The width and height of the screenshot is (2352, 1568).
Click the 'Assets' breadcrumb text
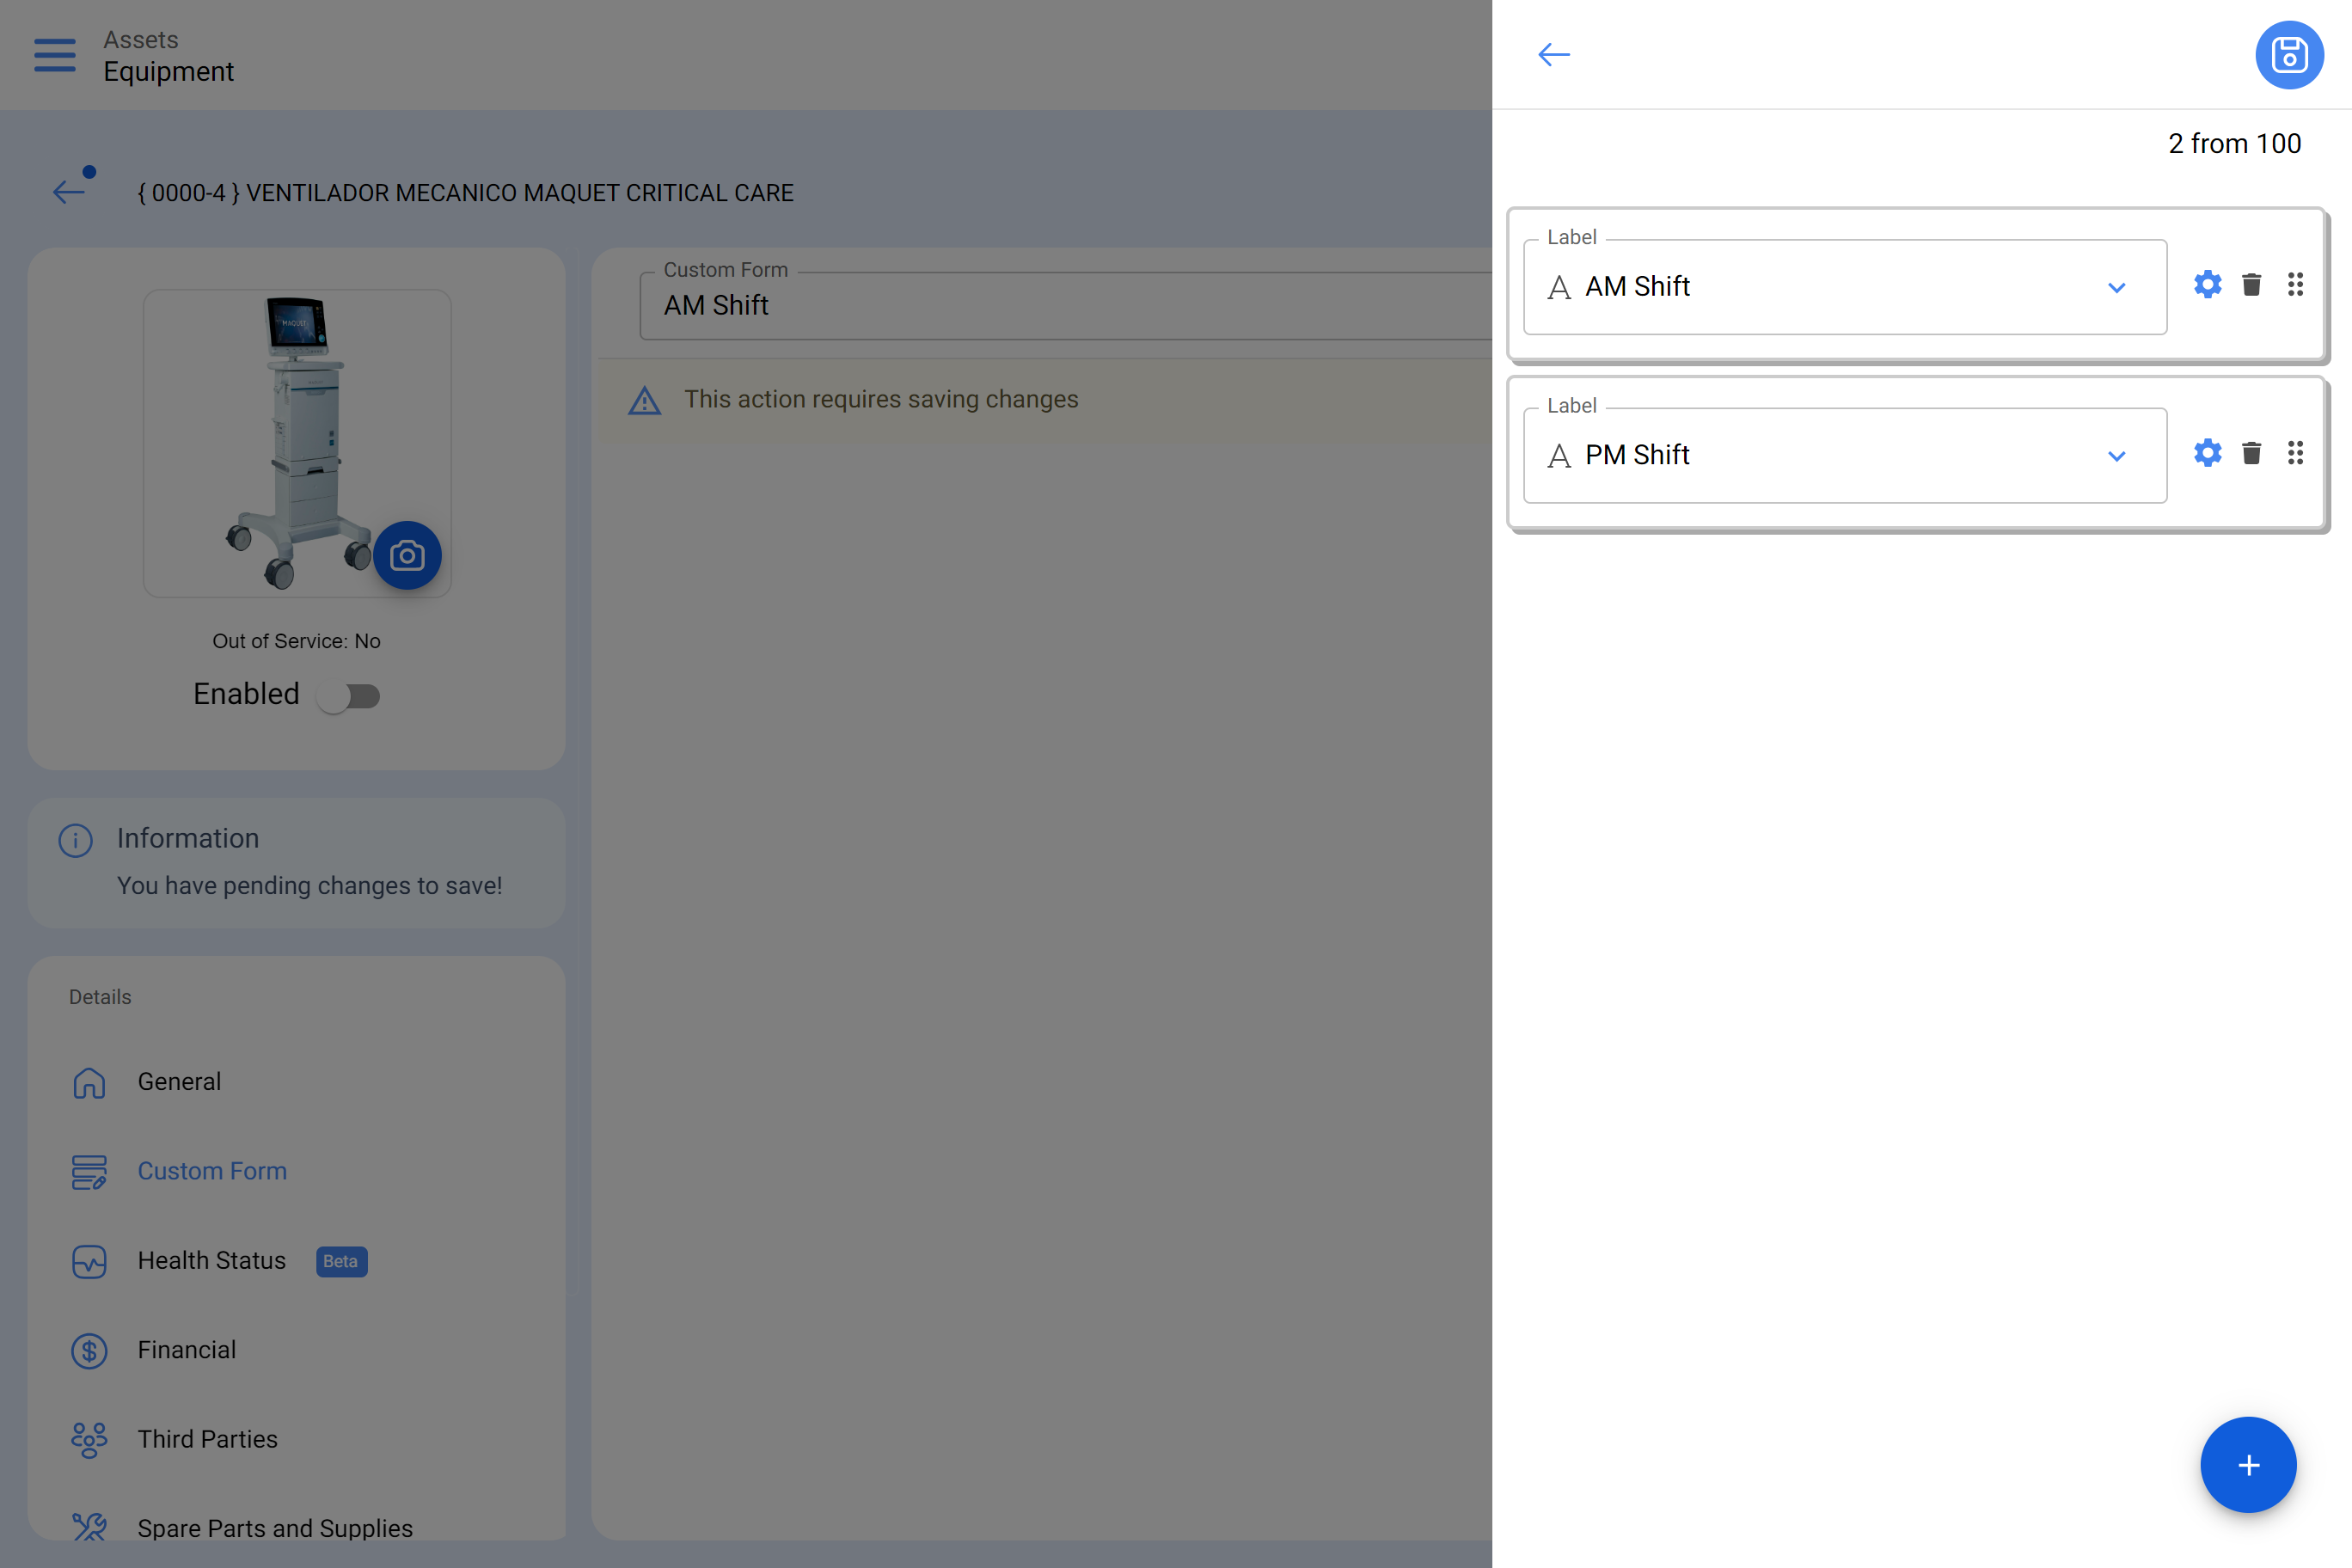click(x=141, y=40)
